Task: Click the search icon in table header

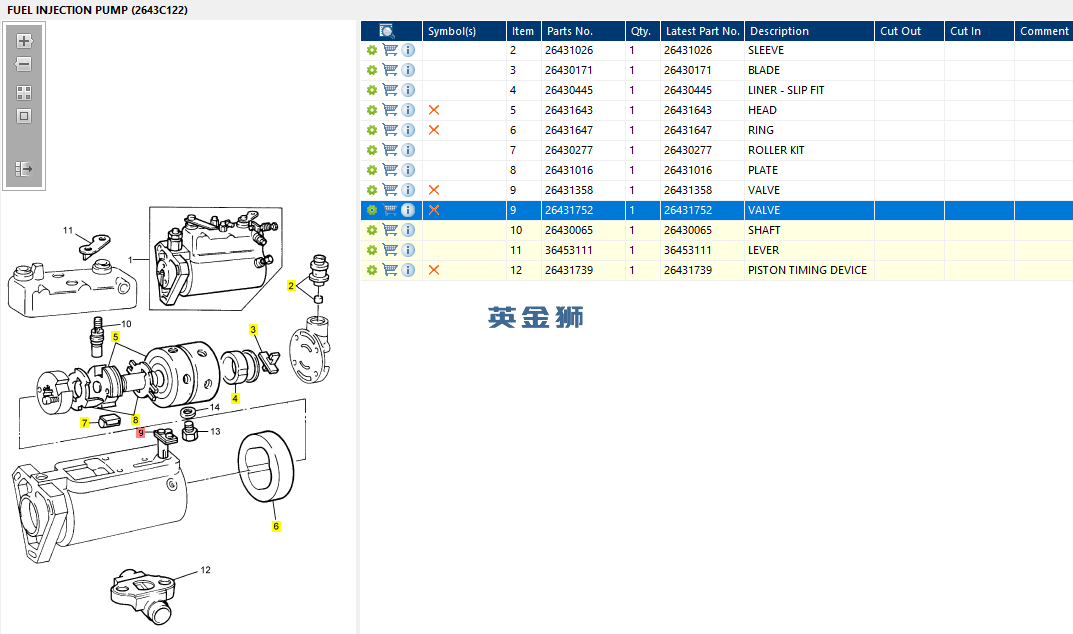Action: pos(387,31)
